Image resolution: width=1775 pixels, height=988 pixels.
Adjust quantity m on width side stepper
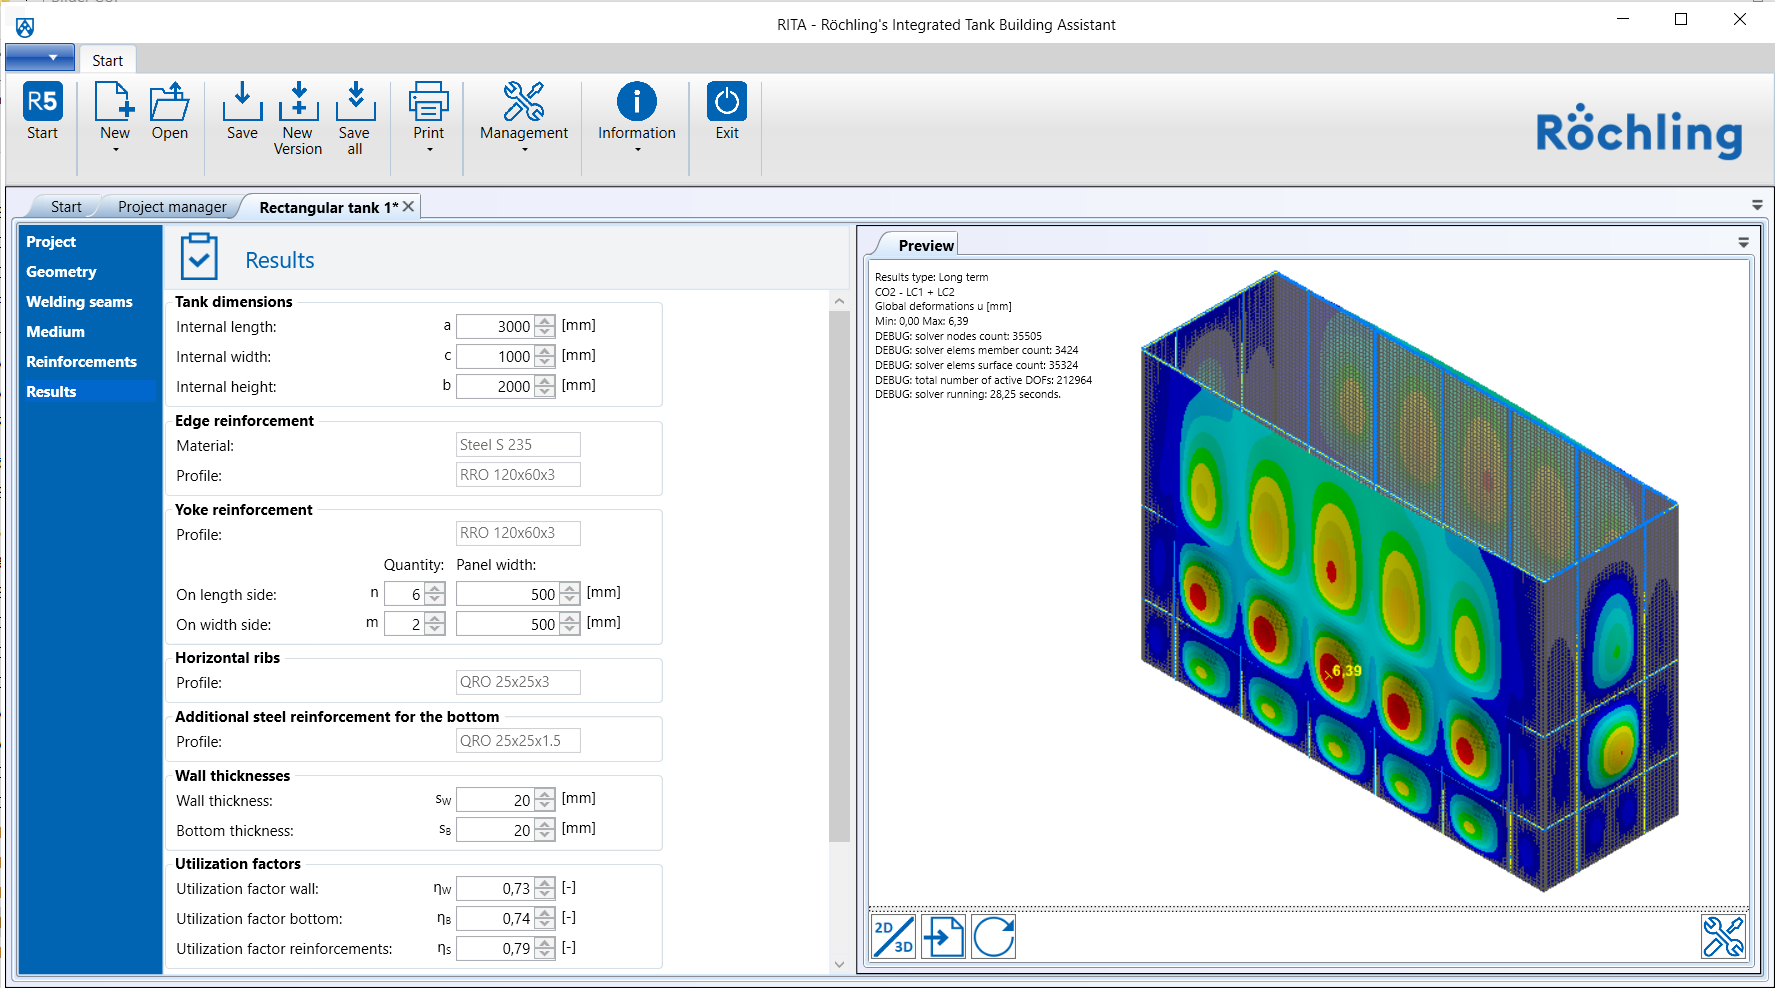pos(434,624)
